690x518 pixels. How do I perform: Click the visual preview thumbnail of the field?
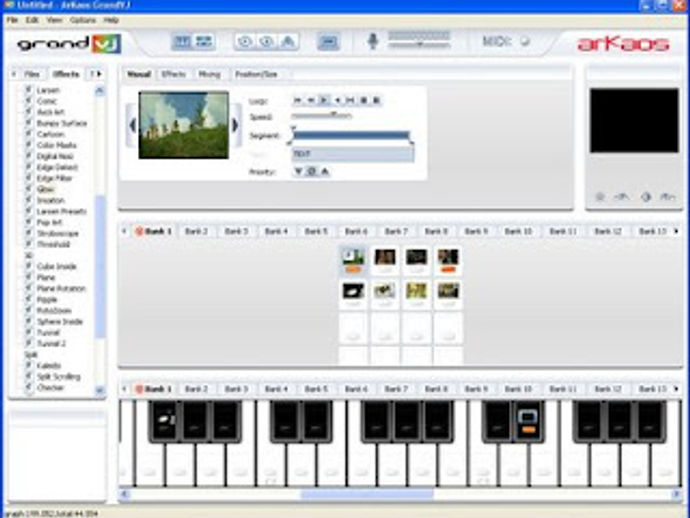coord(184,125)
